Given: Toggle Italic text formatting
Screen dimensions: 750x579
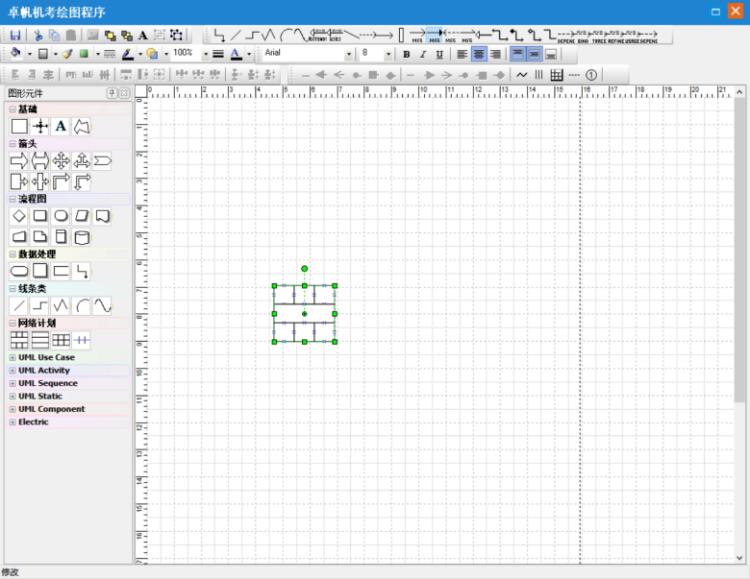Looking at the screenshot, I should coord(422,54).
